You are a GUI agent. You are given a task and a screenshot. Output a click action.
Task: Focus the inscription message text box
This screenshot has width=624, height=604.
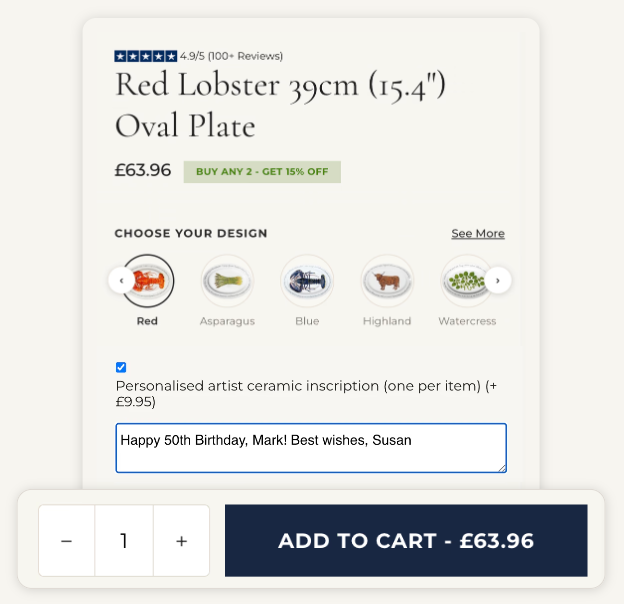(x=311, y=448)
